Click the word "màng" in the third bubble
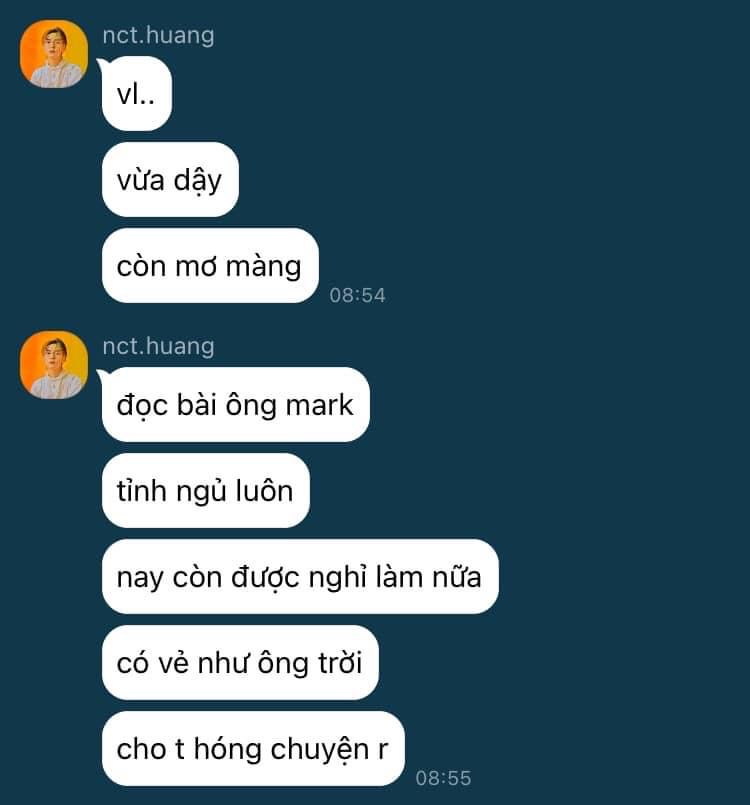Viewport: 750px width, 805px height. pyautogui.click(x=263, y=267)
